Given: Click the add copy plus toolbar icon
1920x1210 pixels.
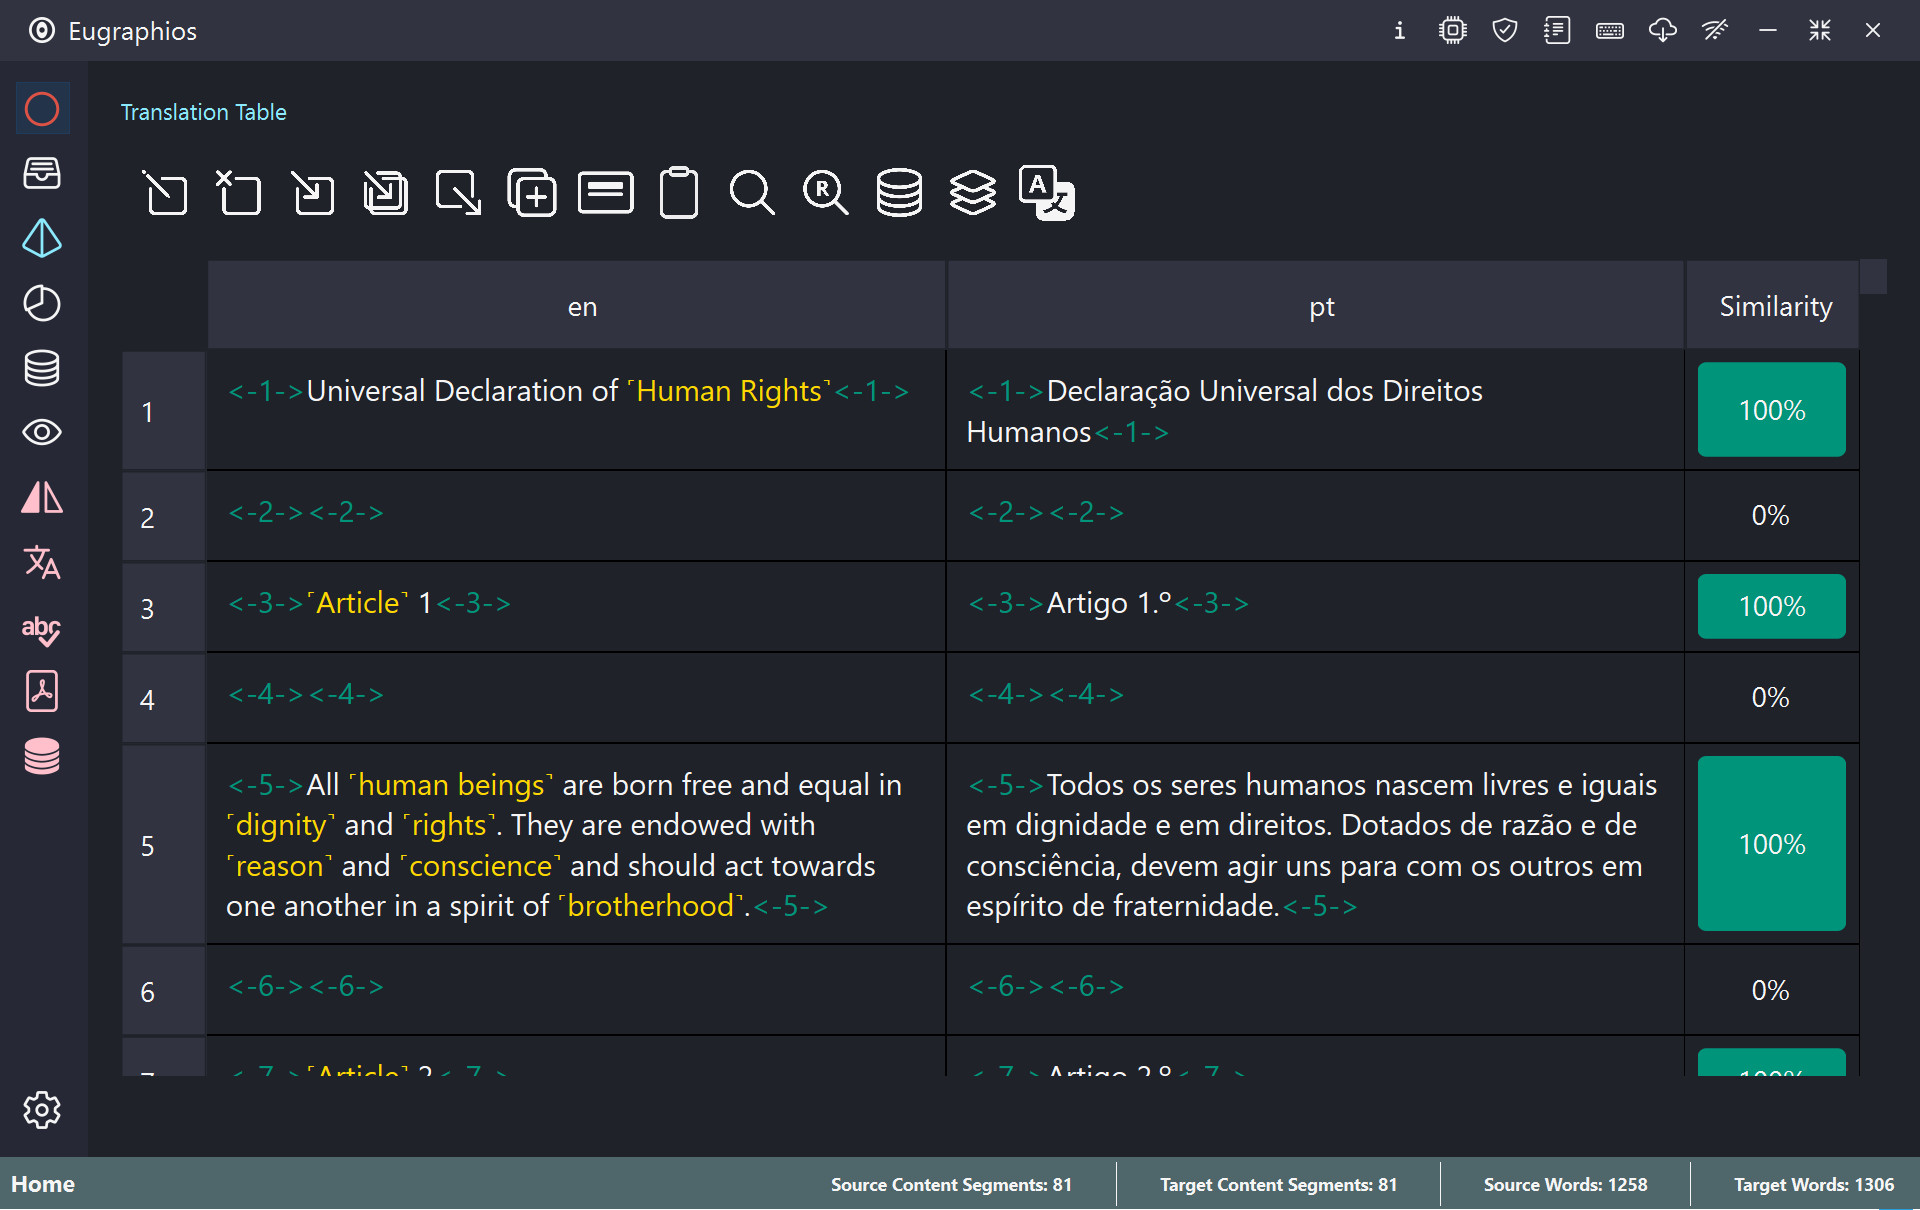Looking at the screenshot, I should 532,193.
